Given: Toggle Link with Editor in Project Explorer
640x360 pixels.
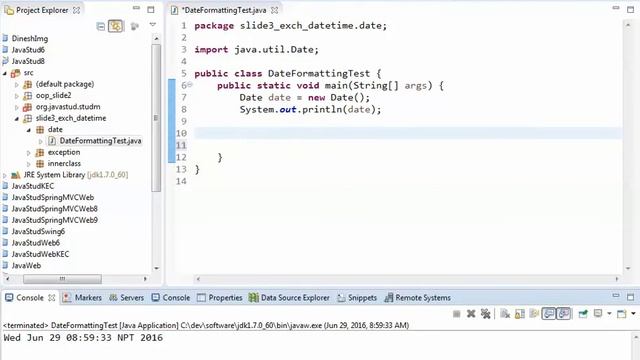Looking at the screenshot, I should click(116, 27).
